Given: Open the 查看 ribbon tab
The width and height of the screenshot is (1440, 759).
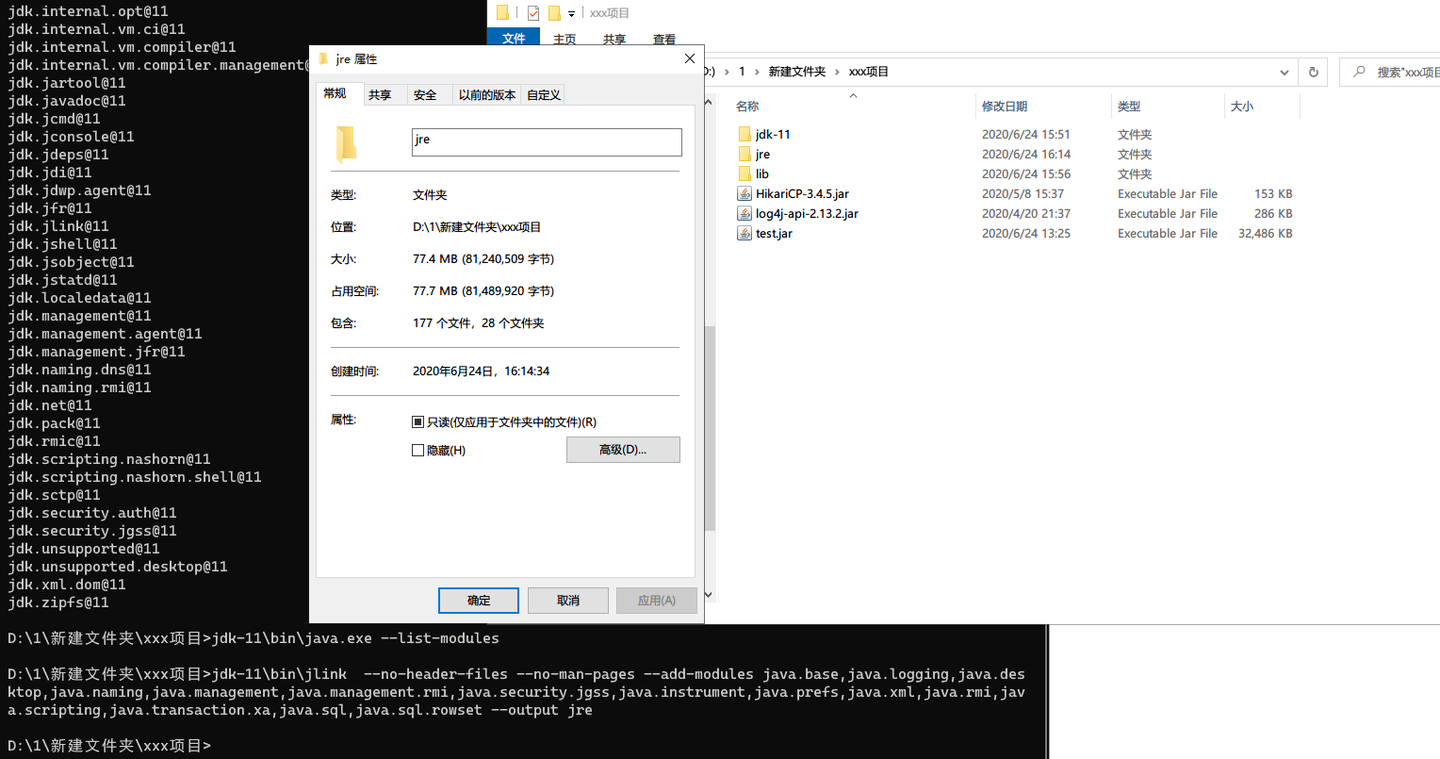Looking at the screenshot, I should (665, 38).
